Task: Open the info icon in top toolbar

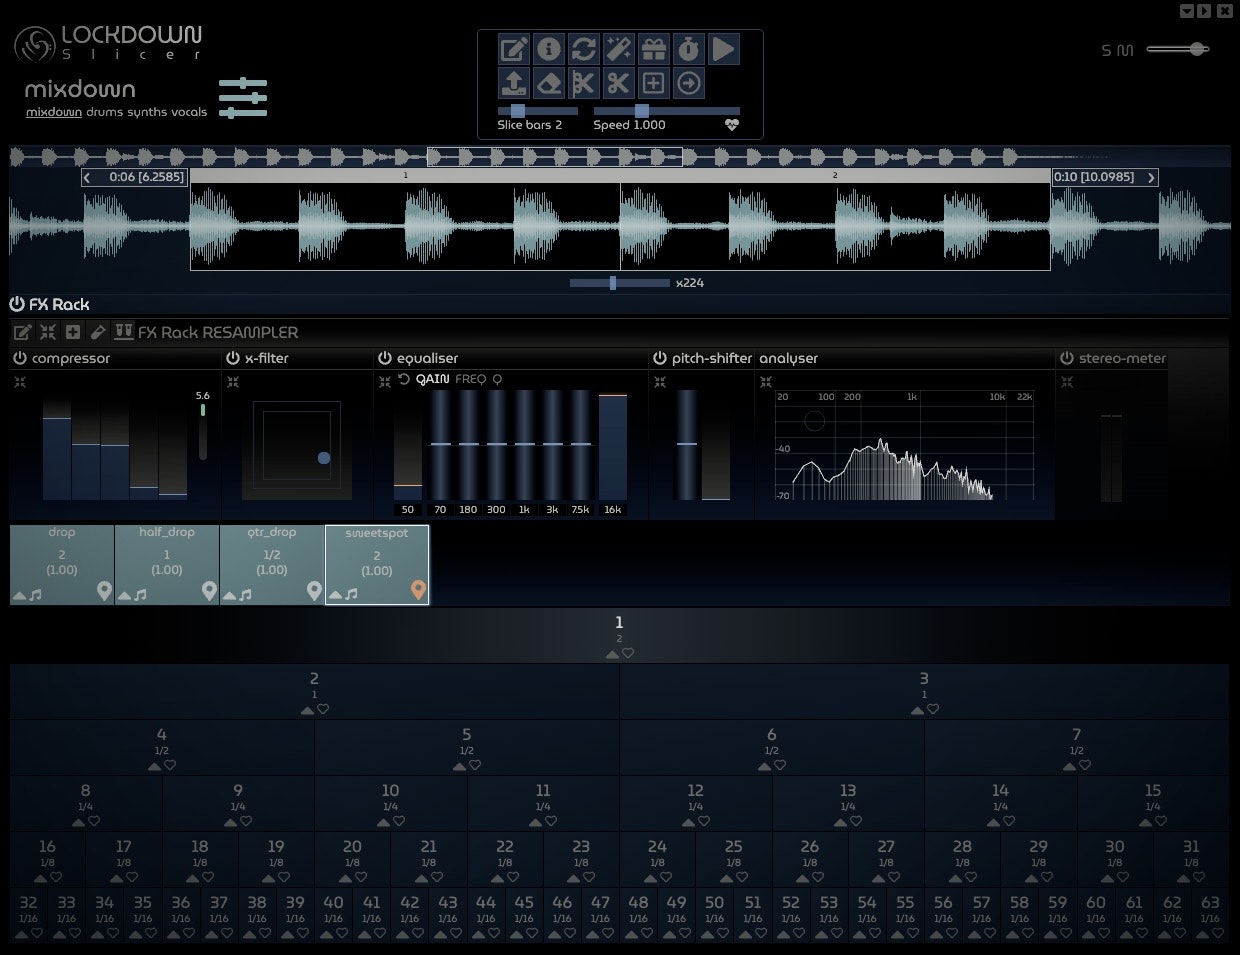Action: pyautogui.click(x=548, y=49)
